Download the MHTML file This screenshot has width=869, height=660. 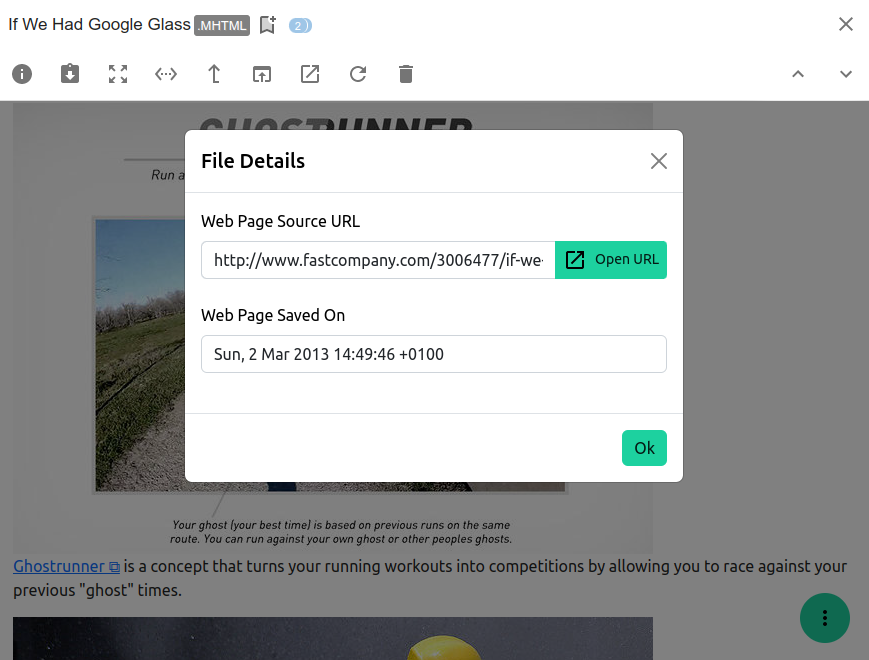[69, 74]
